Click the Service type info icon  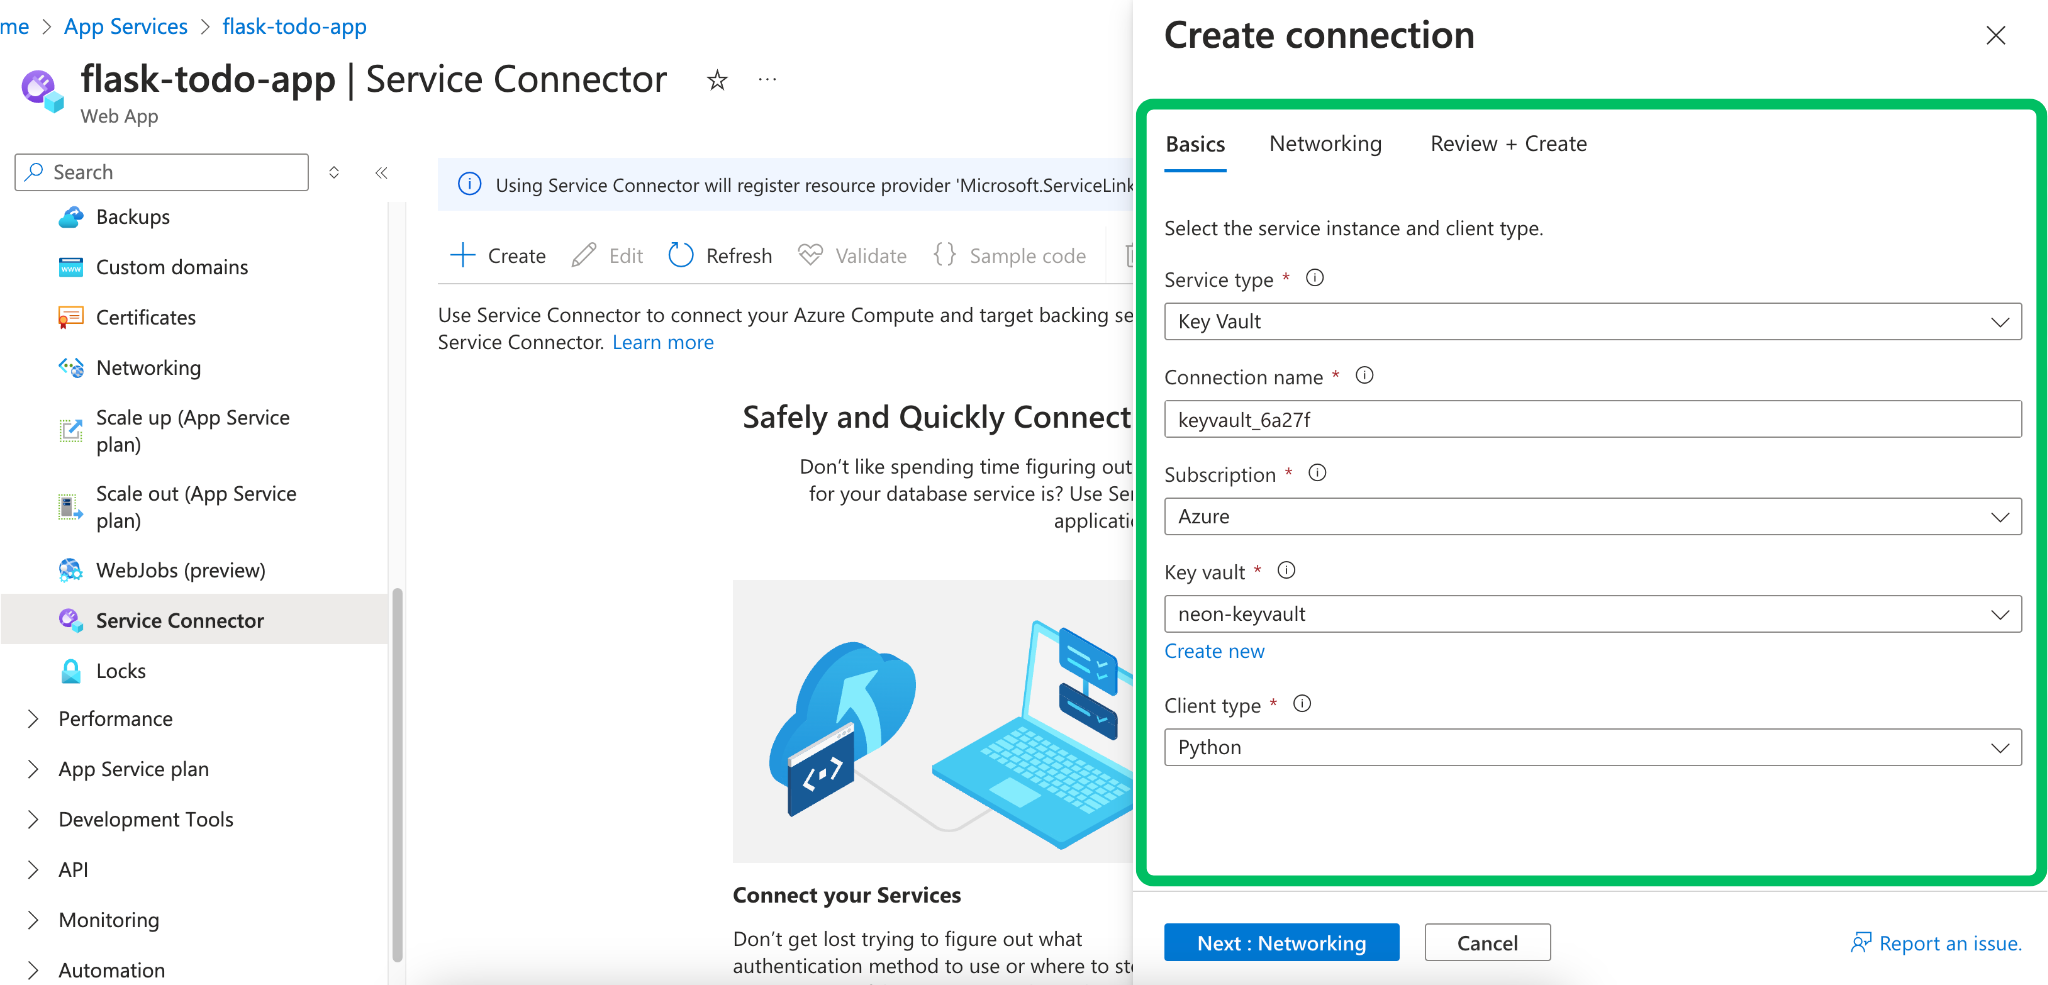pos(1315,278)
